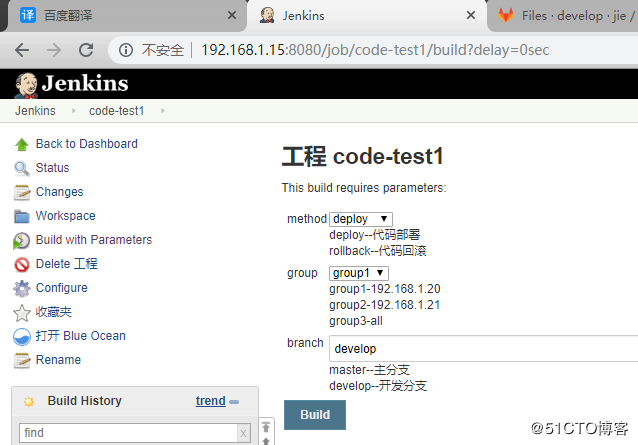Click the Build History heading text
This screenshot has width=638, height=445.
[85, 401]
